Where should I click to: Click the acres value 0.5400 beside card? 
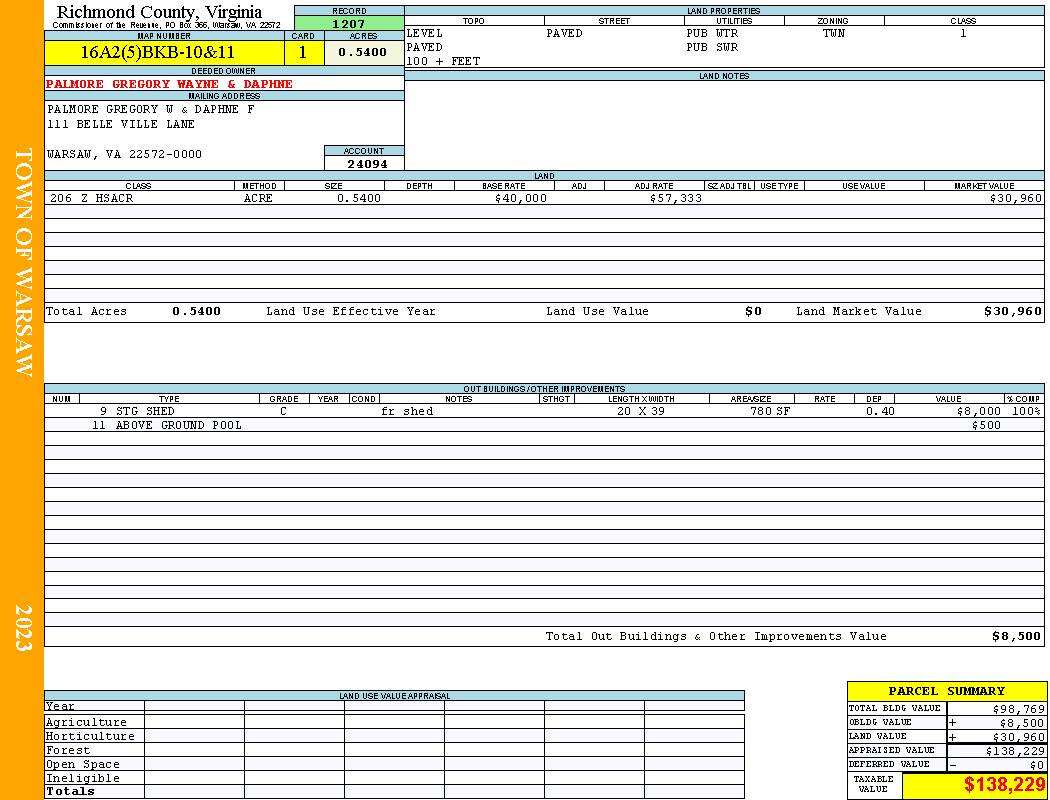(x=362, y=52)
